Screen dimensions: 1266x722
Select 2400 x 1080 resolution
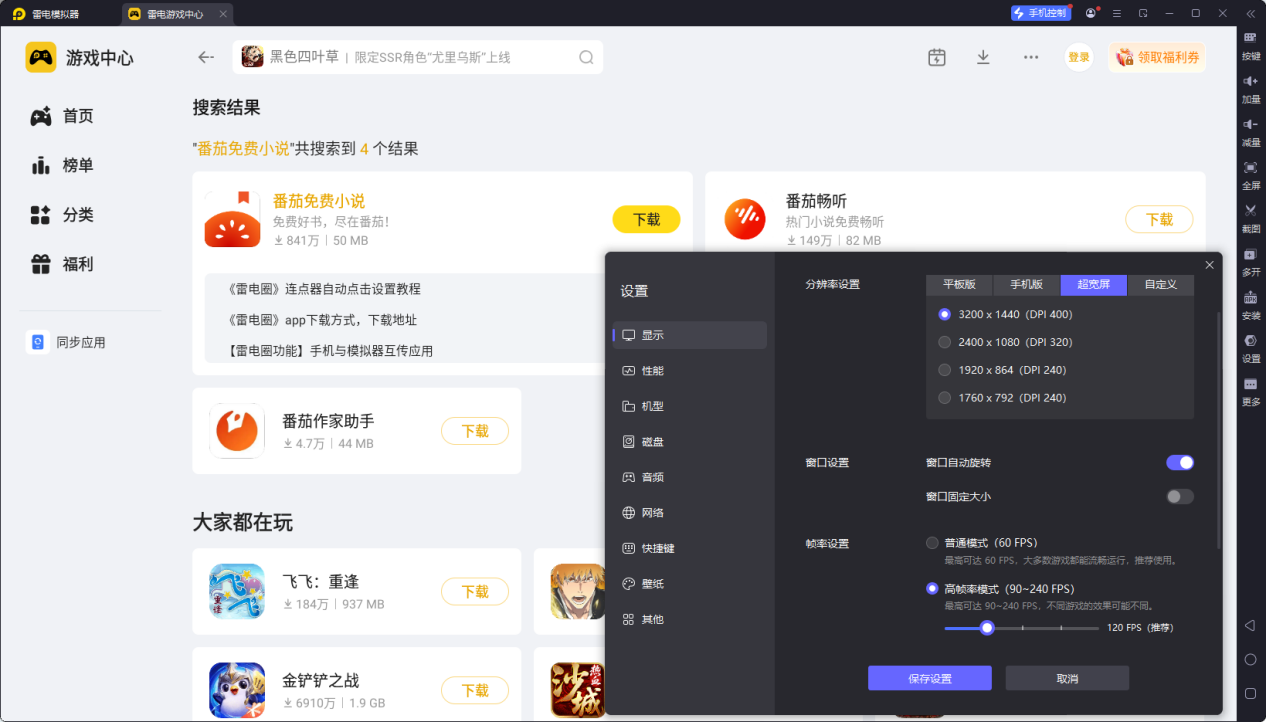click(944, 341)
